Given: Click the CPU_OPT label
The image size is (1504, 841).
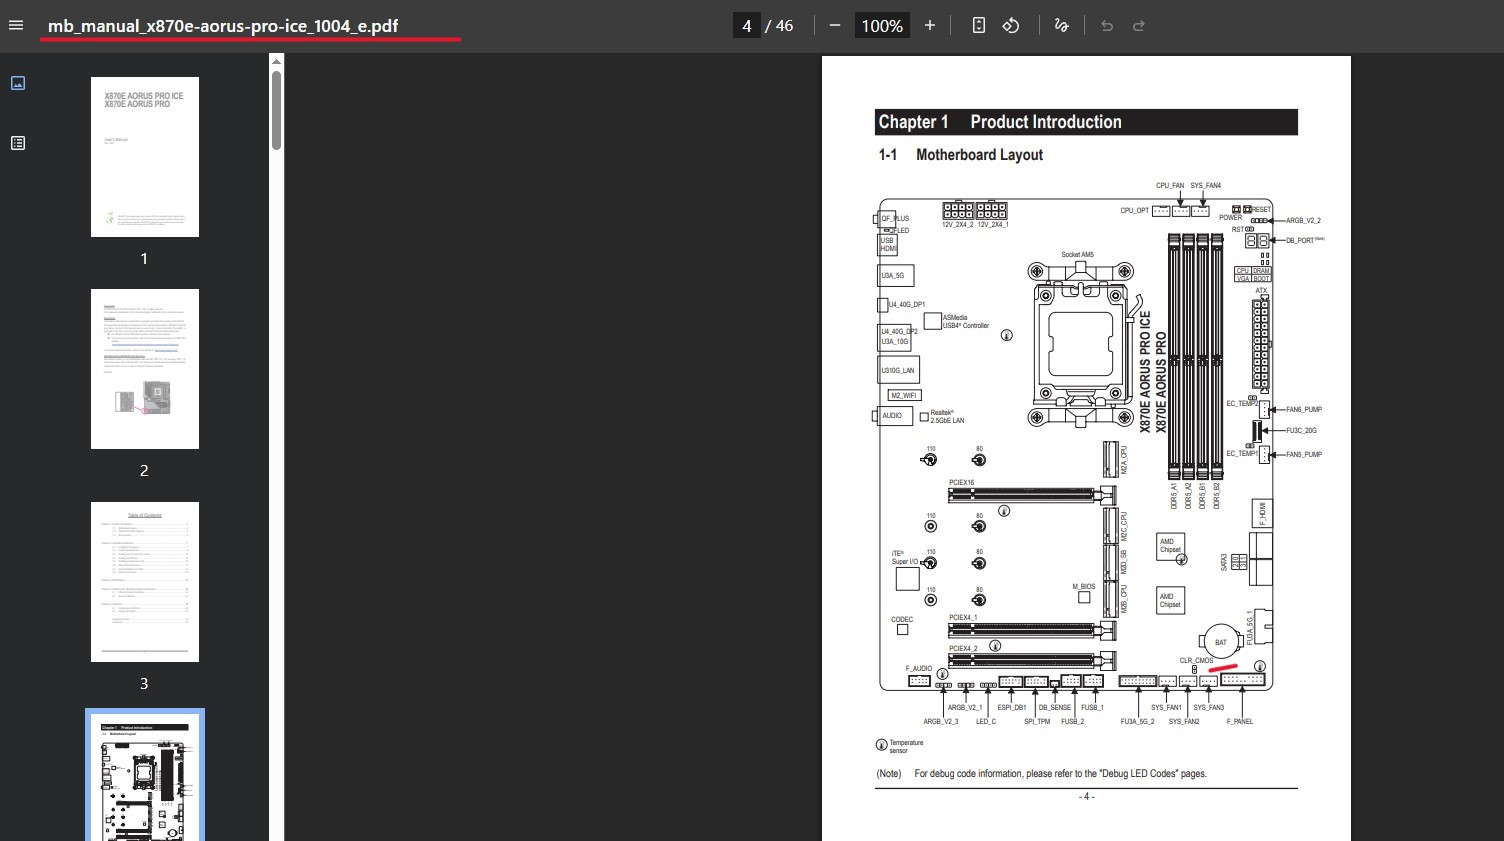Looking at the screenshot, I should pyautogui.click(x=1135, y=211).
